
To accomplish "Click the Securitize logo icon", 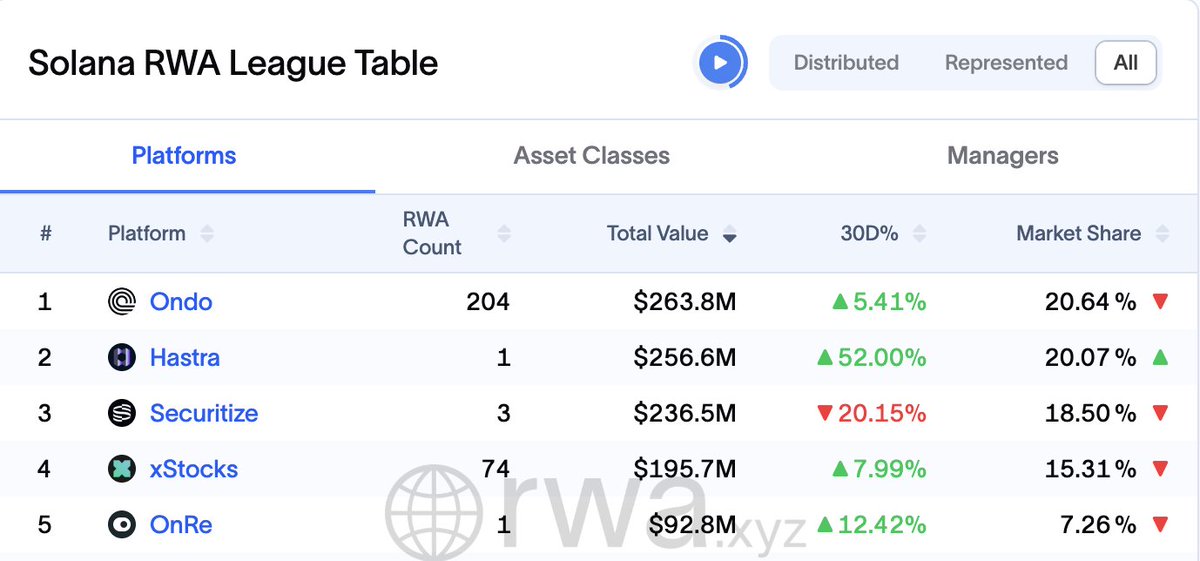I will 122,414.
